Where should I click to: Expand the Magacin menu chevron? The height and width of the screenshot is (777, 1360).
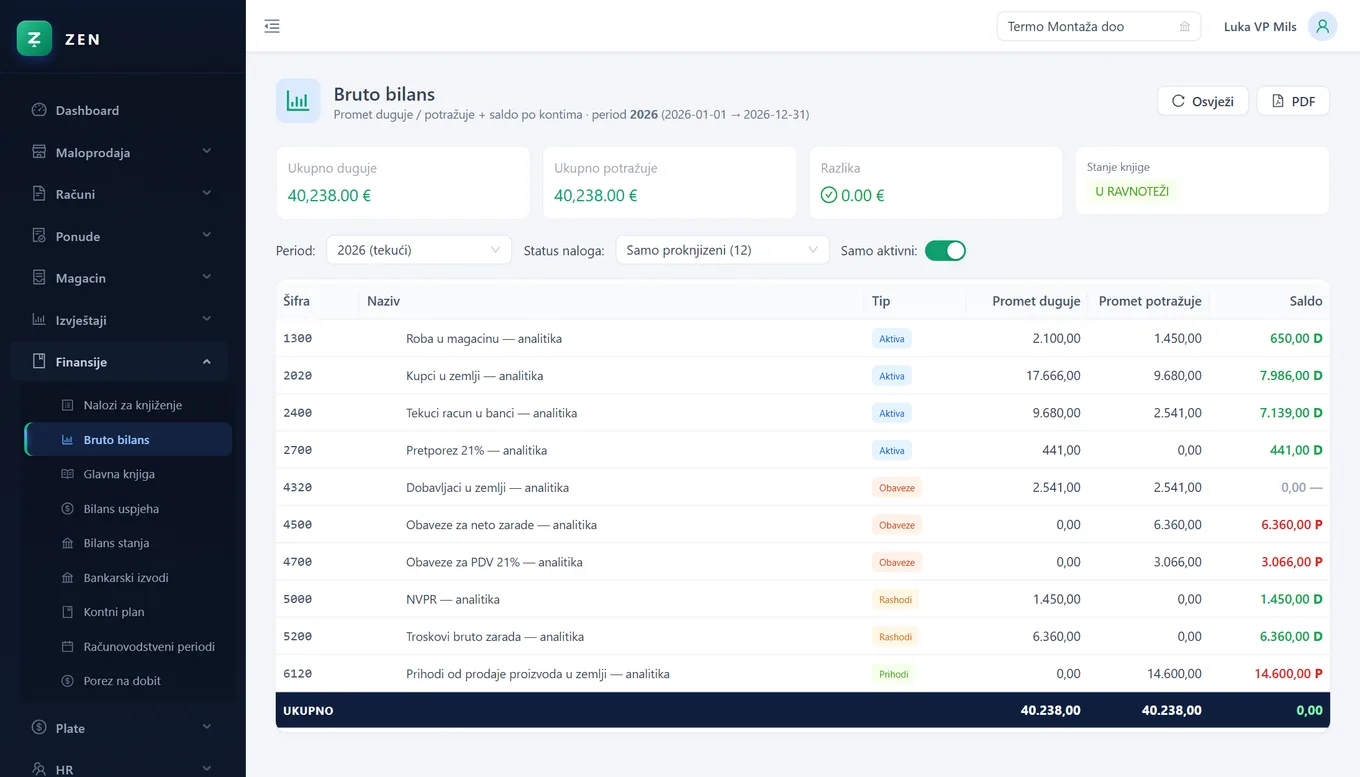pyautogui.click(x=207, y=278)
